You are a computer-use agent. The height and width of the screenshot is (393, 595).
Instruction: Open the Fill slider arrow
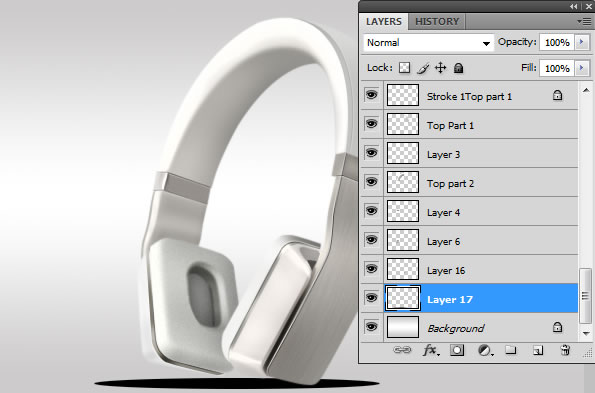[582, 68]
